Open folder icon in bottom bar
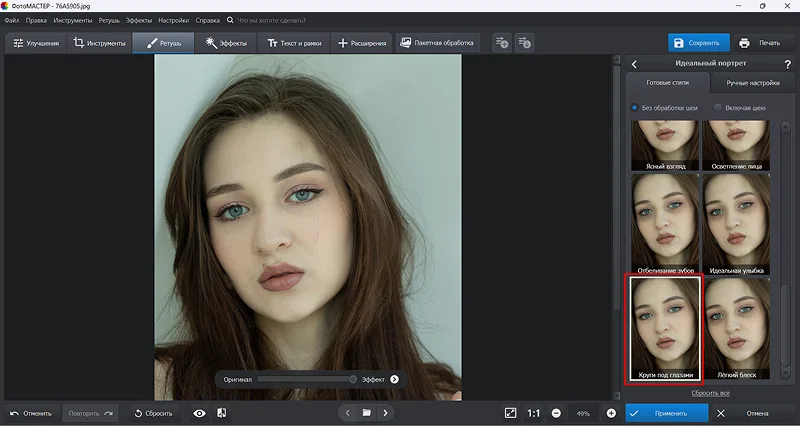This screenshot has height=426, width=800. coord(366,413)
